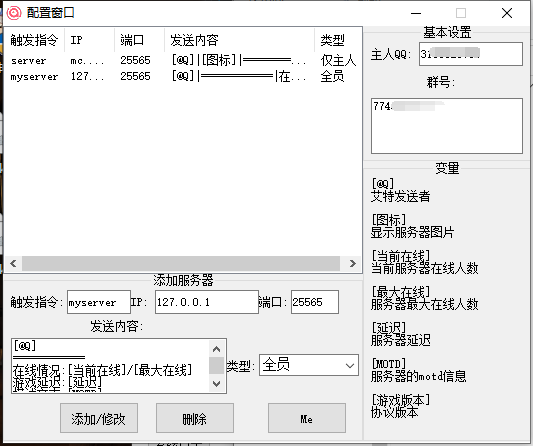Click the 发送内容 column header

pos(239,40)
